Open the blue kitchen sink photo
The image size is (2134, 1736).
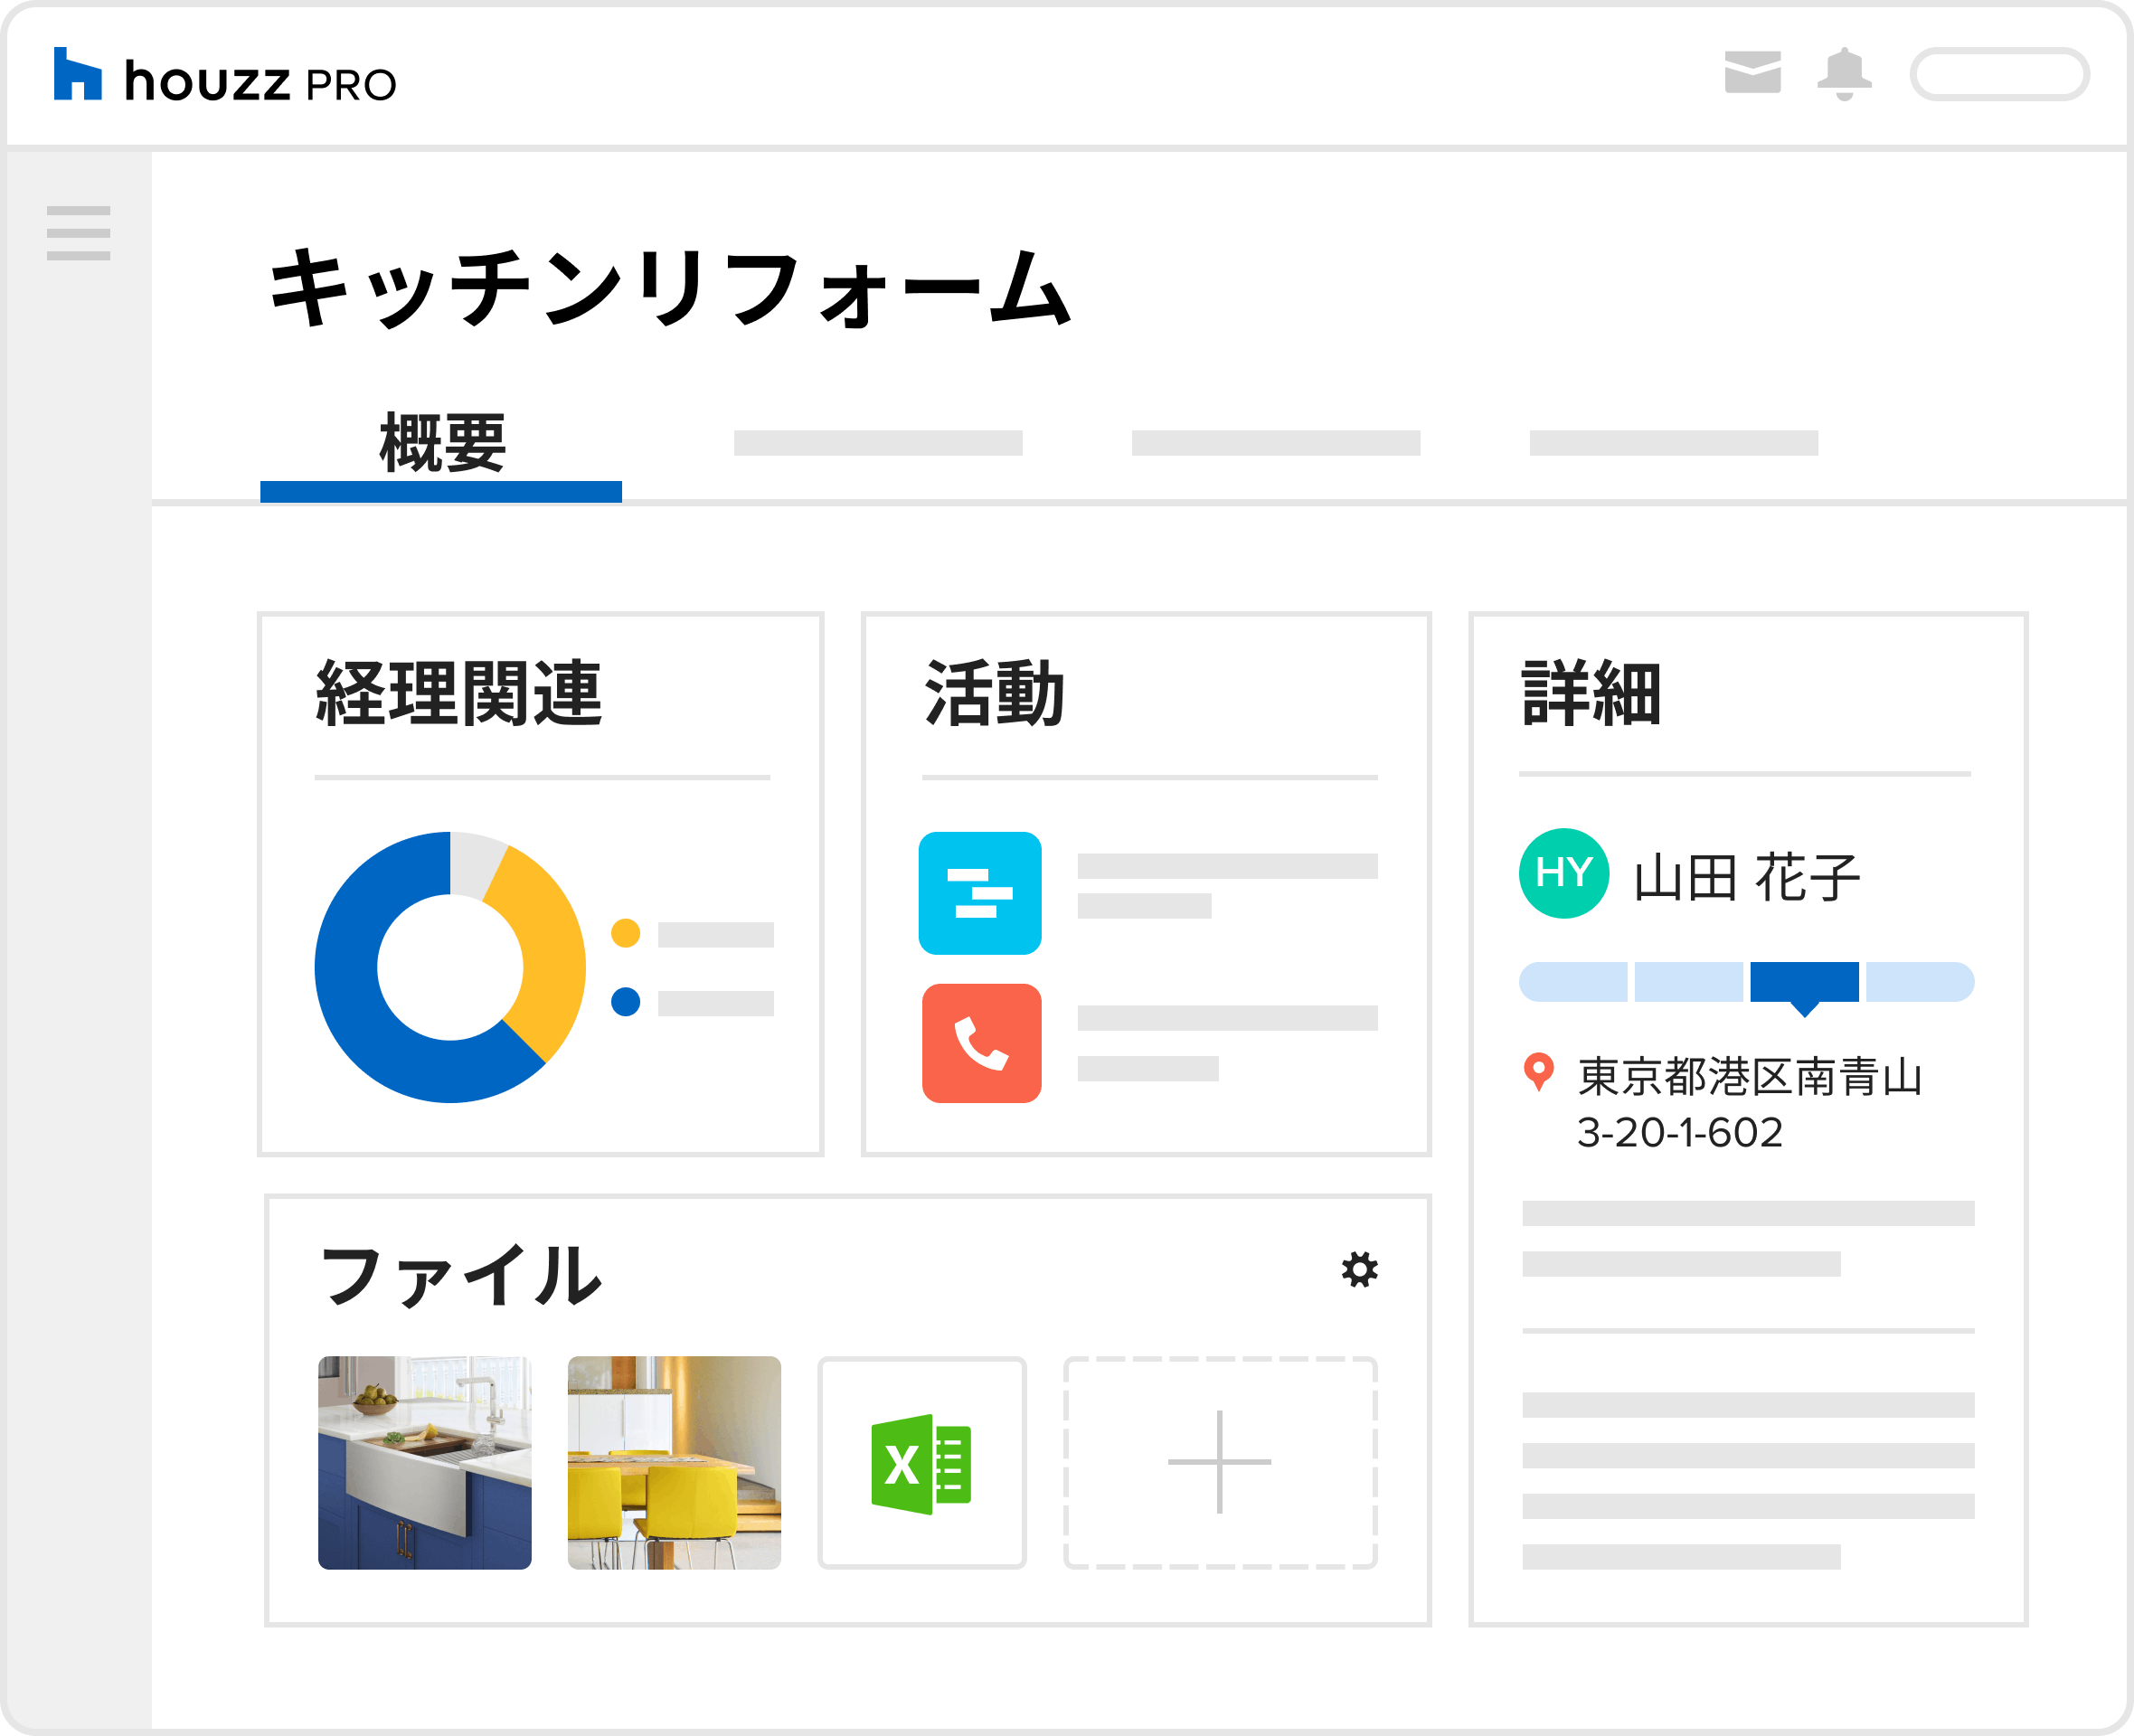(425, 1462)
